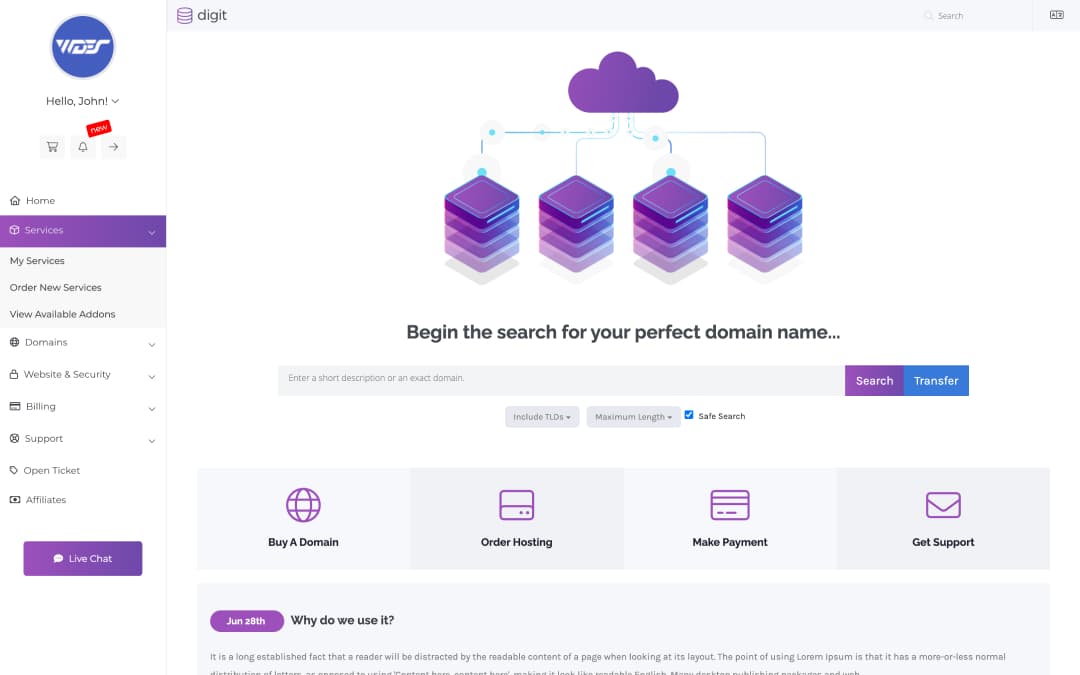Click the purple Search button
Screen dimensions: 1080x675
tap(874, 381)
